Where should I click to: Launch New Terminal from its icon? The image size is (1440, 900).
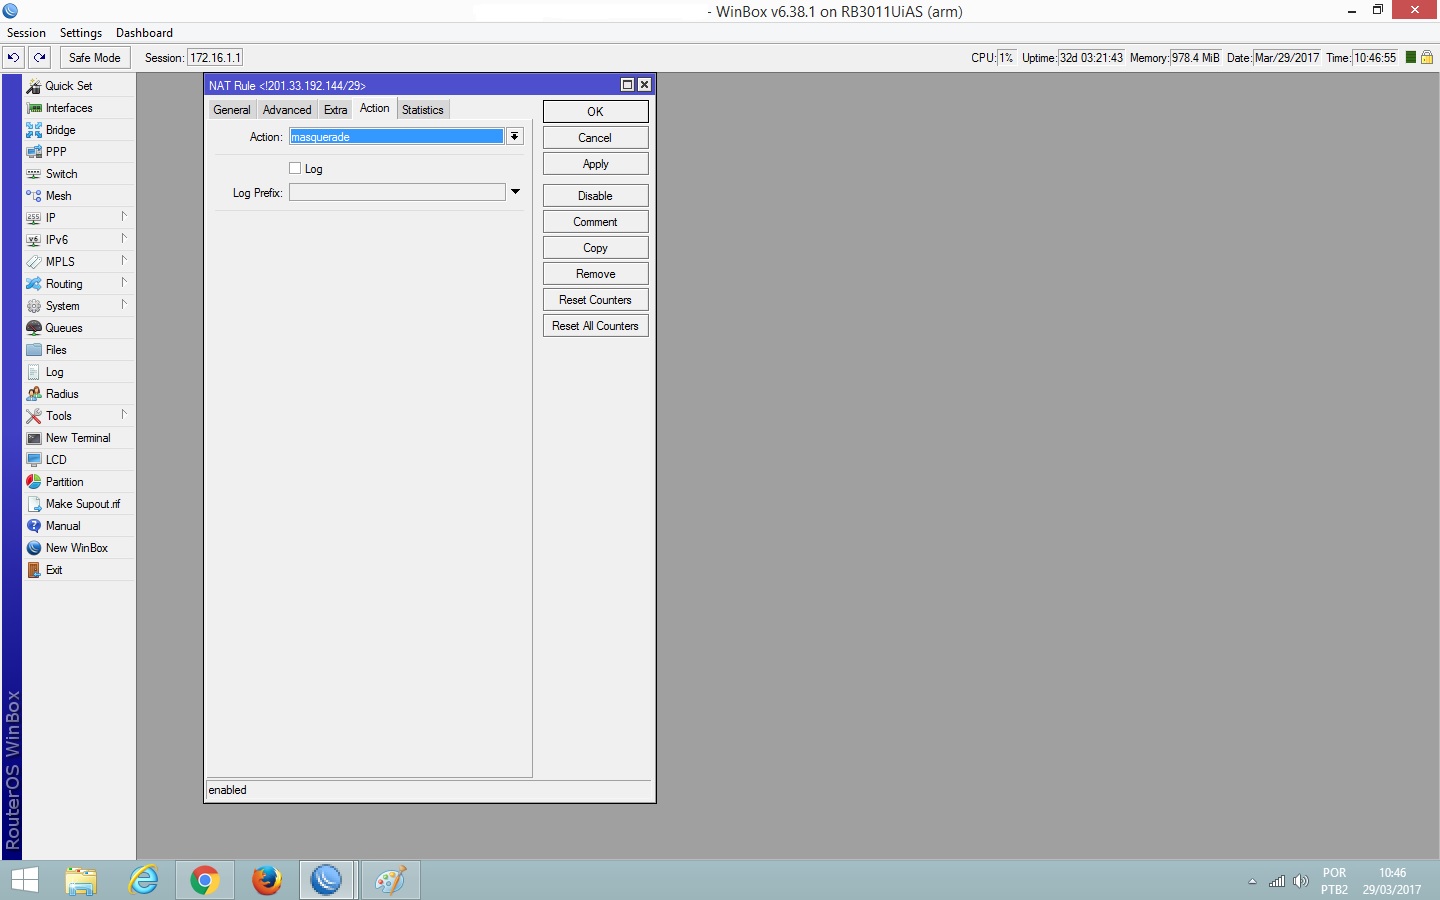click(34, 438)
